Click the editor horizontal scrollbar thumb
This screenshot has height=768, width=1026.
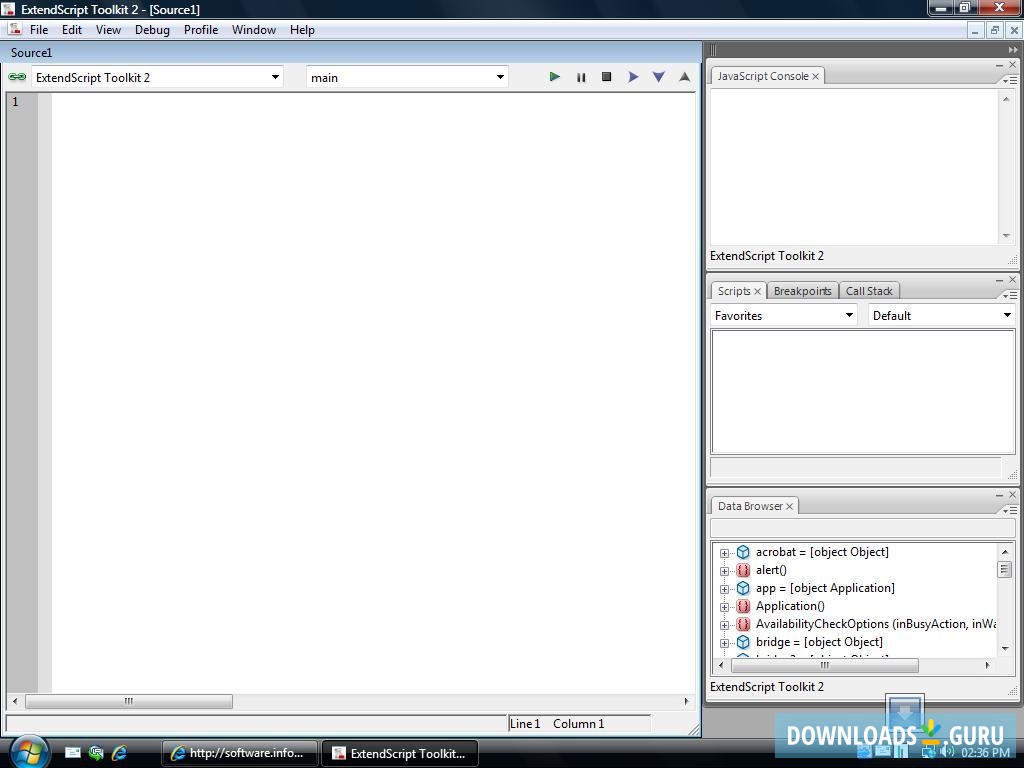pos(129,701)
